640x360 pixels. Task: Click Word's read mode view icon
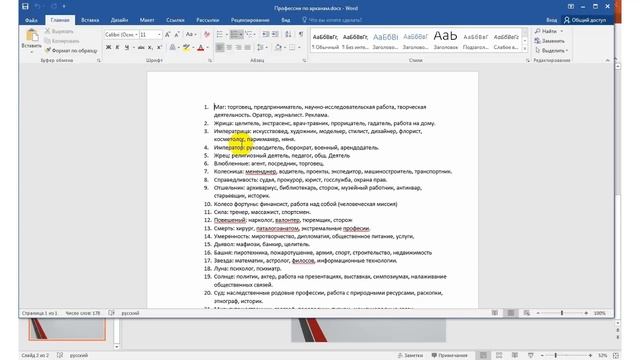tap(495, 313)
